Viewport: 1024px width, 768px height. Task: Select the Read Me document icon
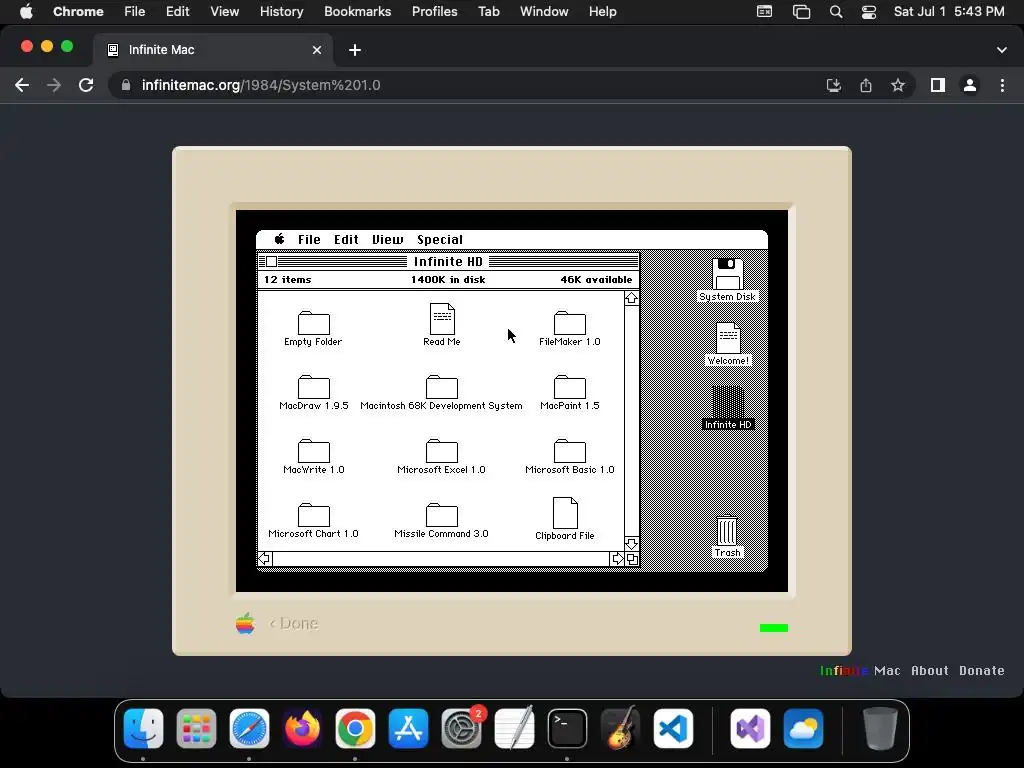tap(442, 319)
